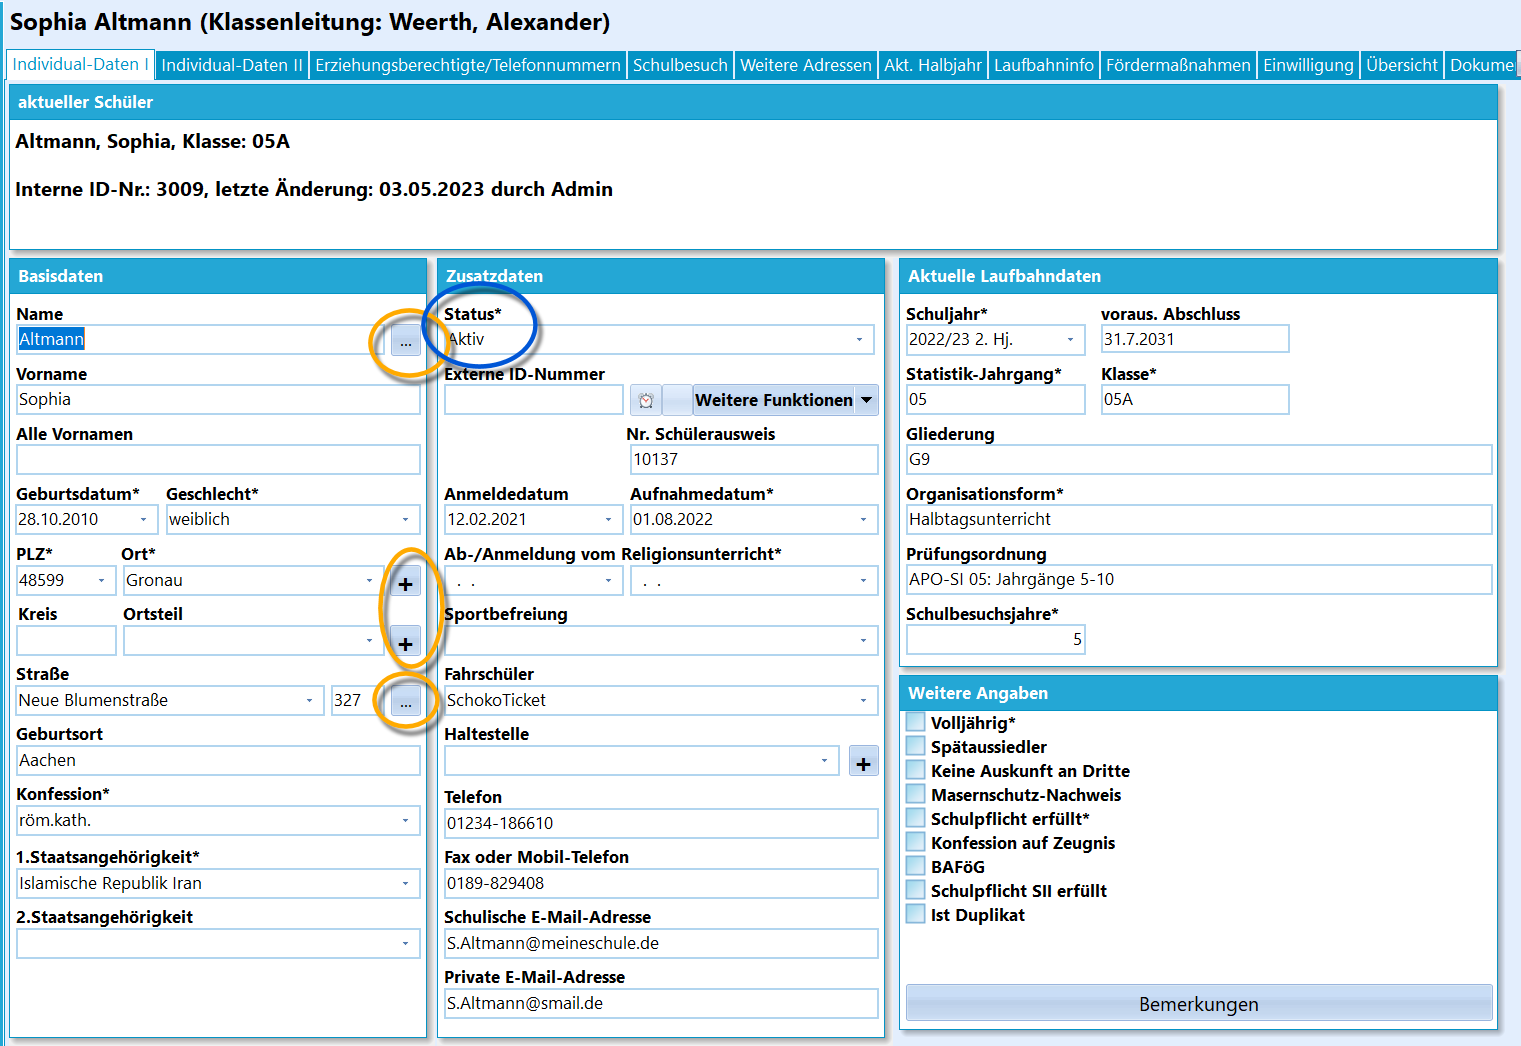Expand the Schuljahr dropdown
Viewport: 1521px width, 1046px height.
[x=1070, y=340]
